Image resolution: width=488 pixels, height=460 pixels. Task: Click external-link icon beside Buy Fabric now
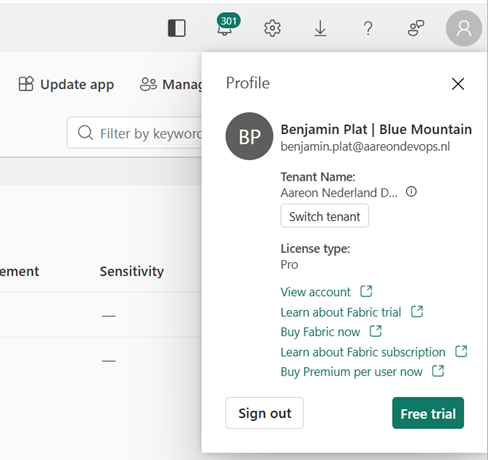tap(376, 331)
